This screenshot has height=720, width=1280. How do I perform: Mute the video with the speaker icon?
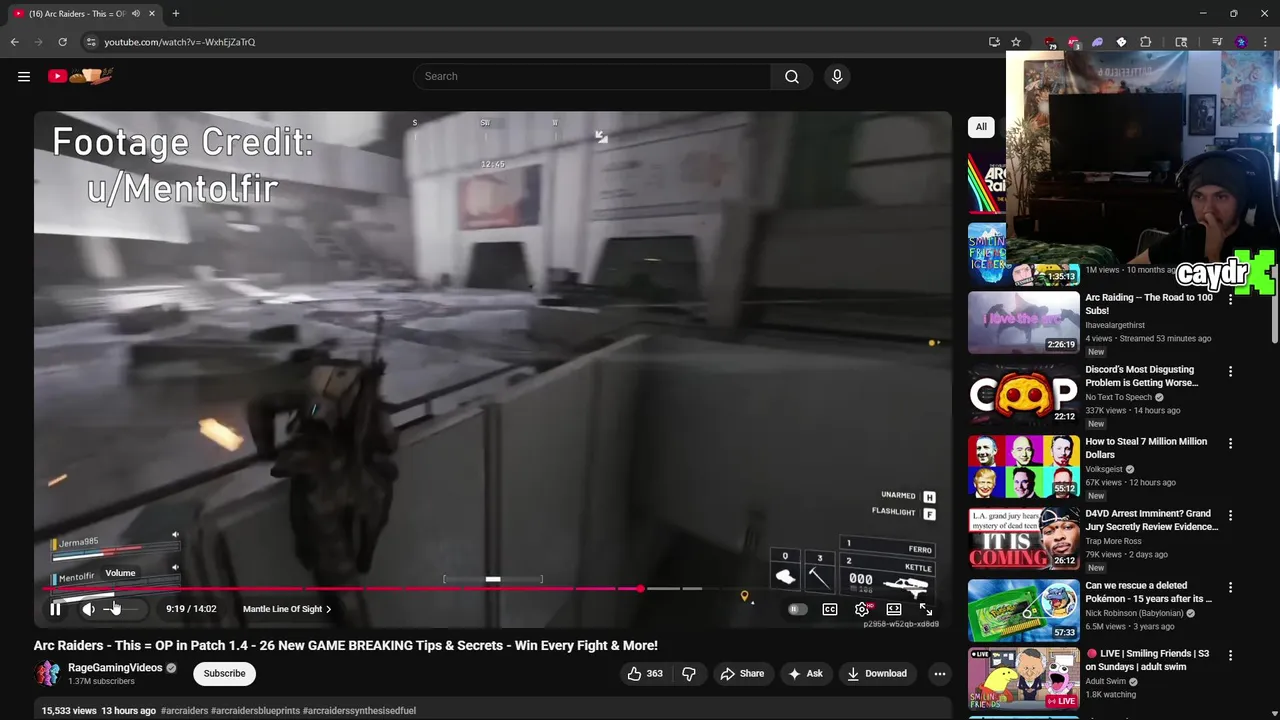[89, 609]
